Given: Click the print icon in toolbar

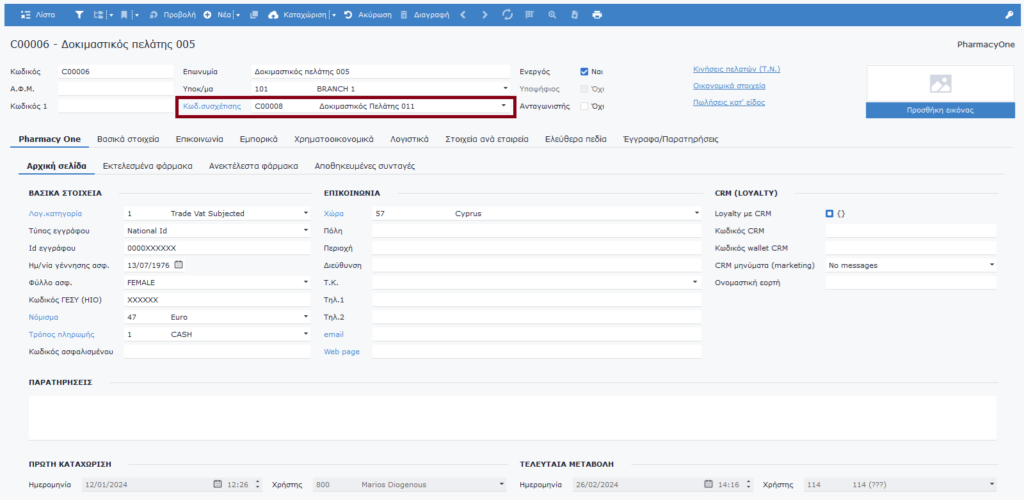Looking at the screenshot, I should tap(597, 15).
